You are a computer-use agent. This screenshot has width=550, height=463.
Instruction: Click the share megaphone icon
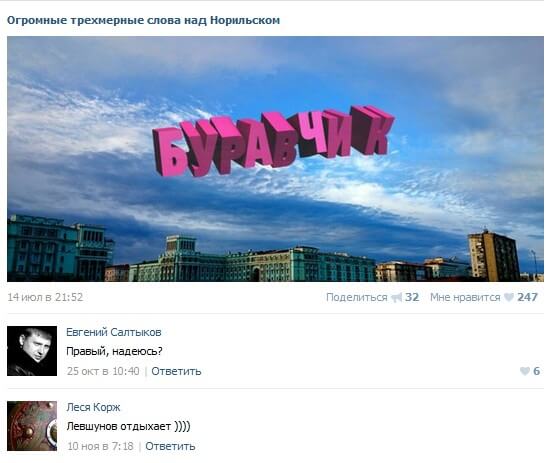coord(396,298)
